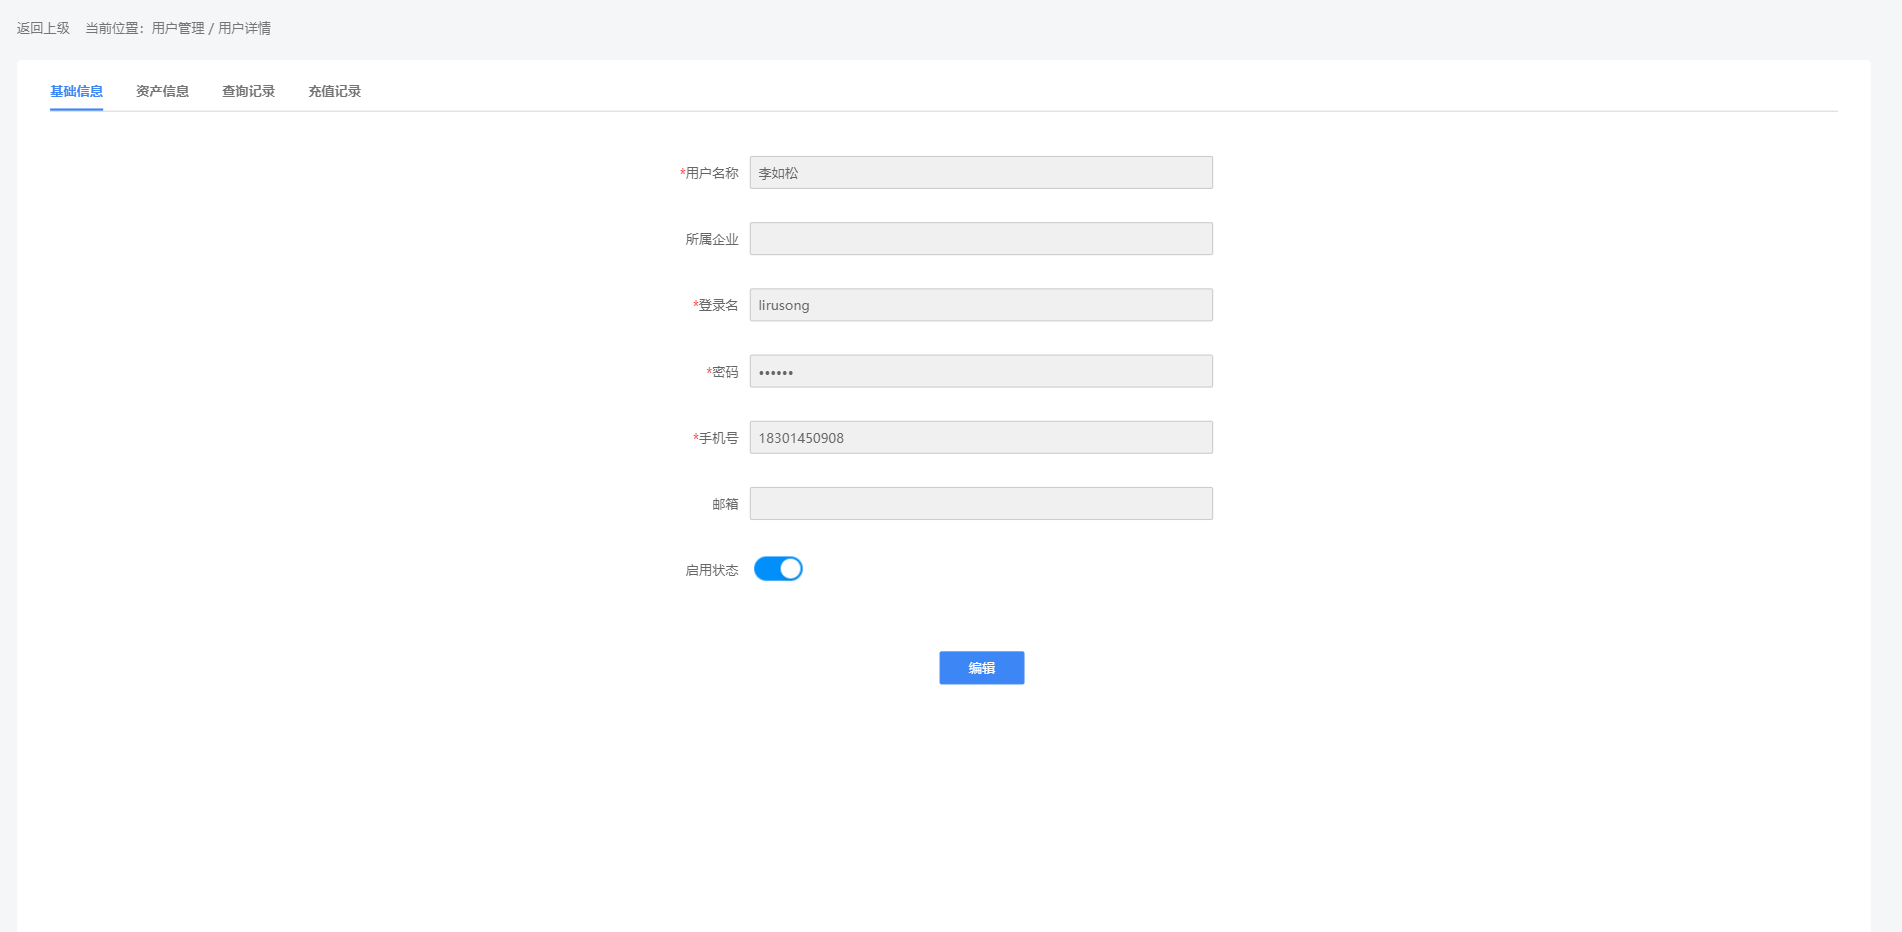Click the 手机号 field label
This screenshot has height=932, width=1902.
[x=718, y=438]
